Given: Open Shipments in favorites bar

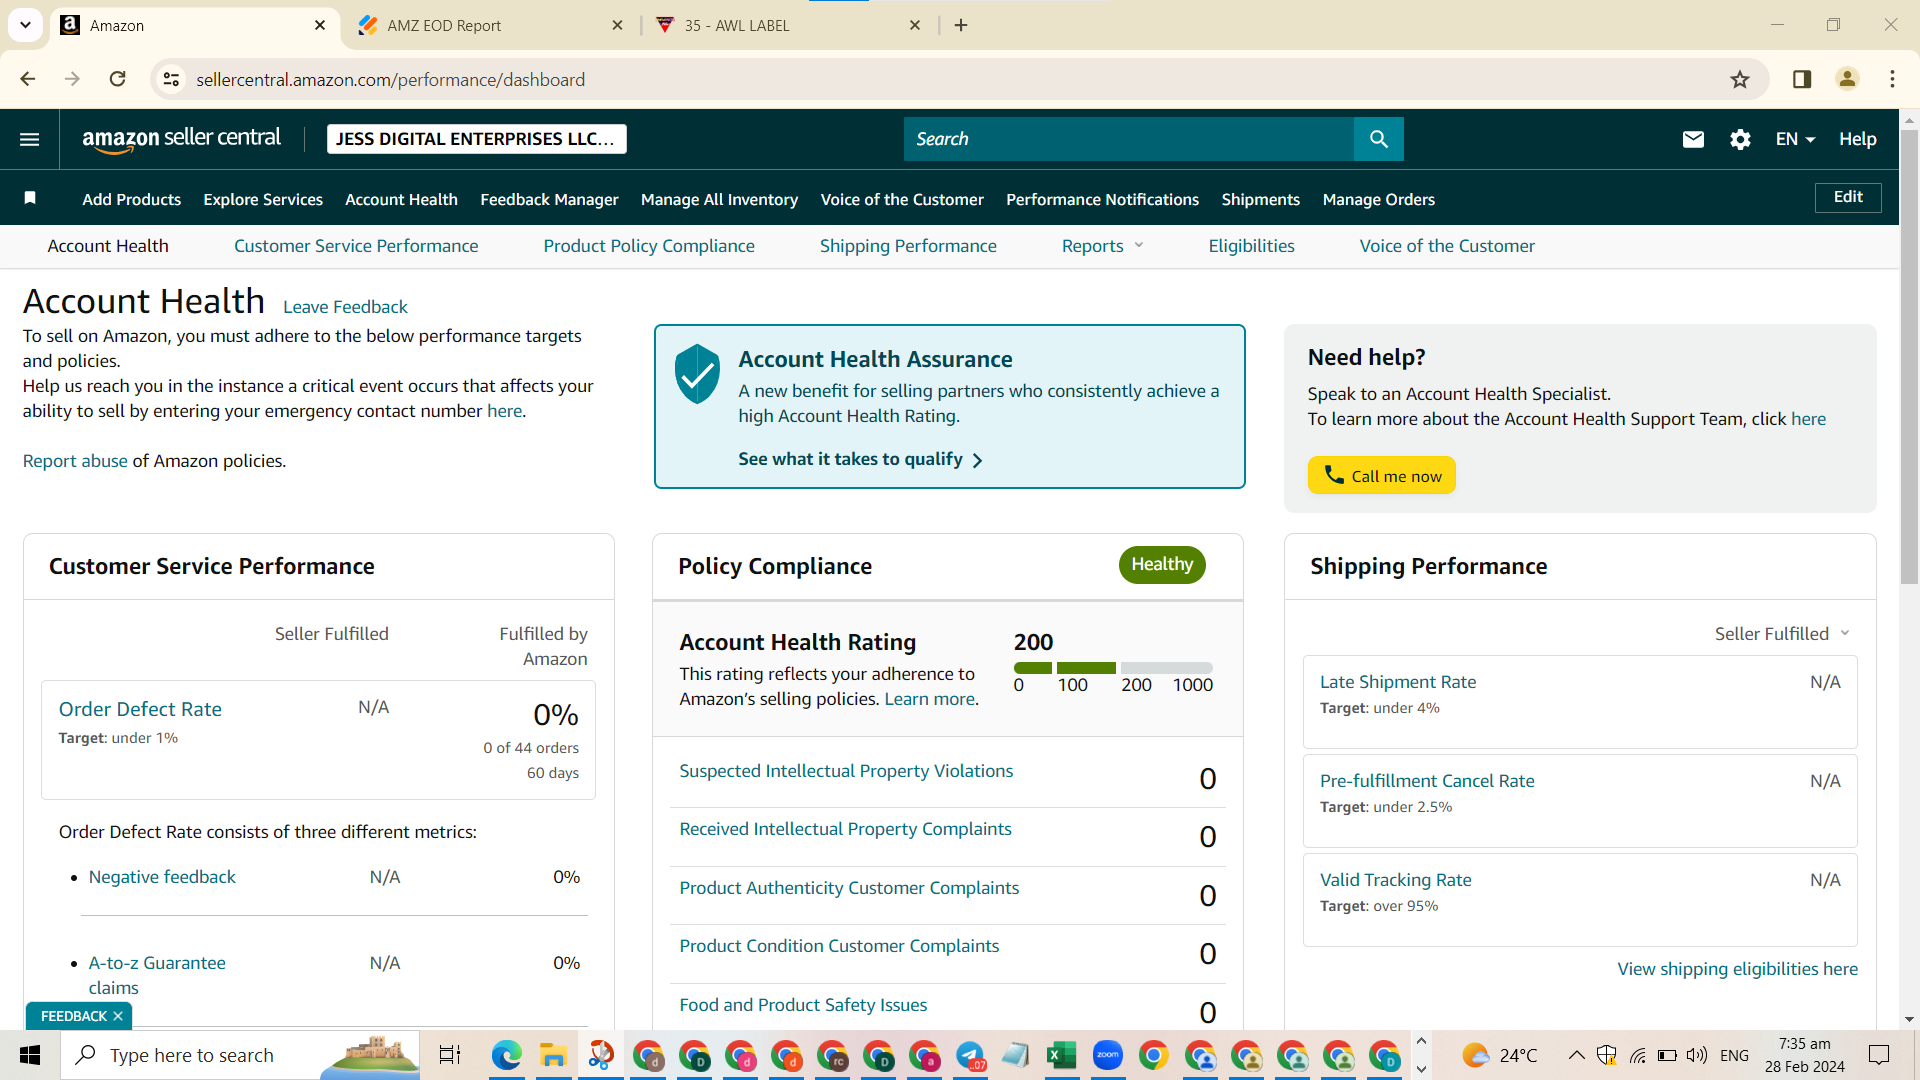Looking at the screenshot, I should tap(1261, 199).
